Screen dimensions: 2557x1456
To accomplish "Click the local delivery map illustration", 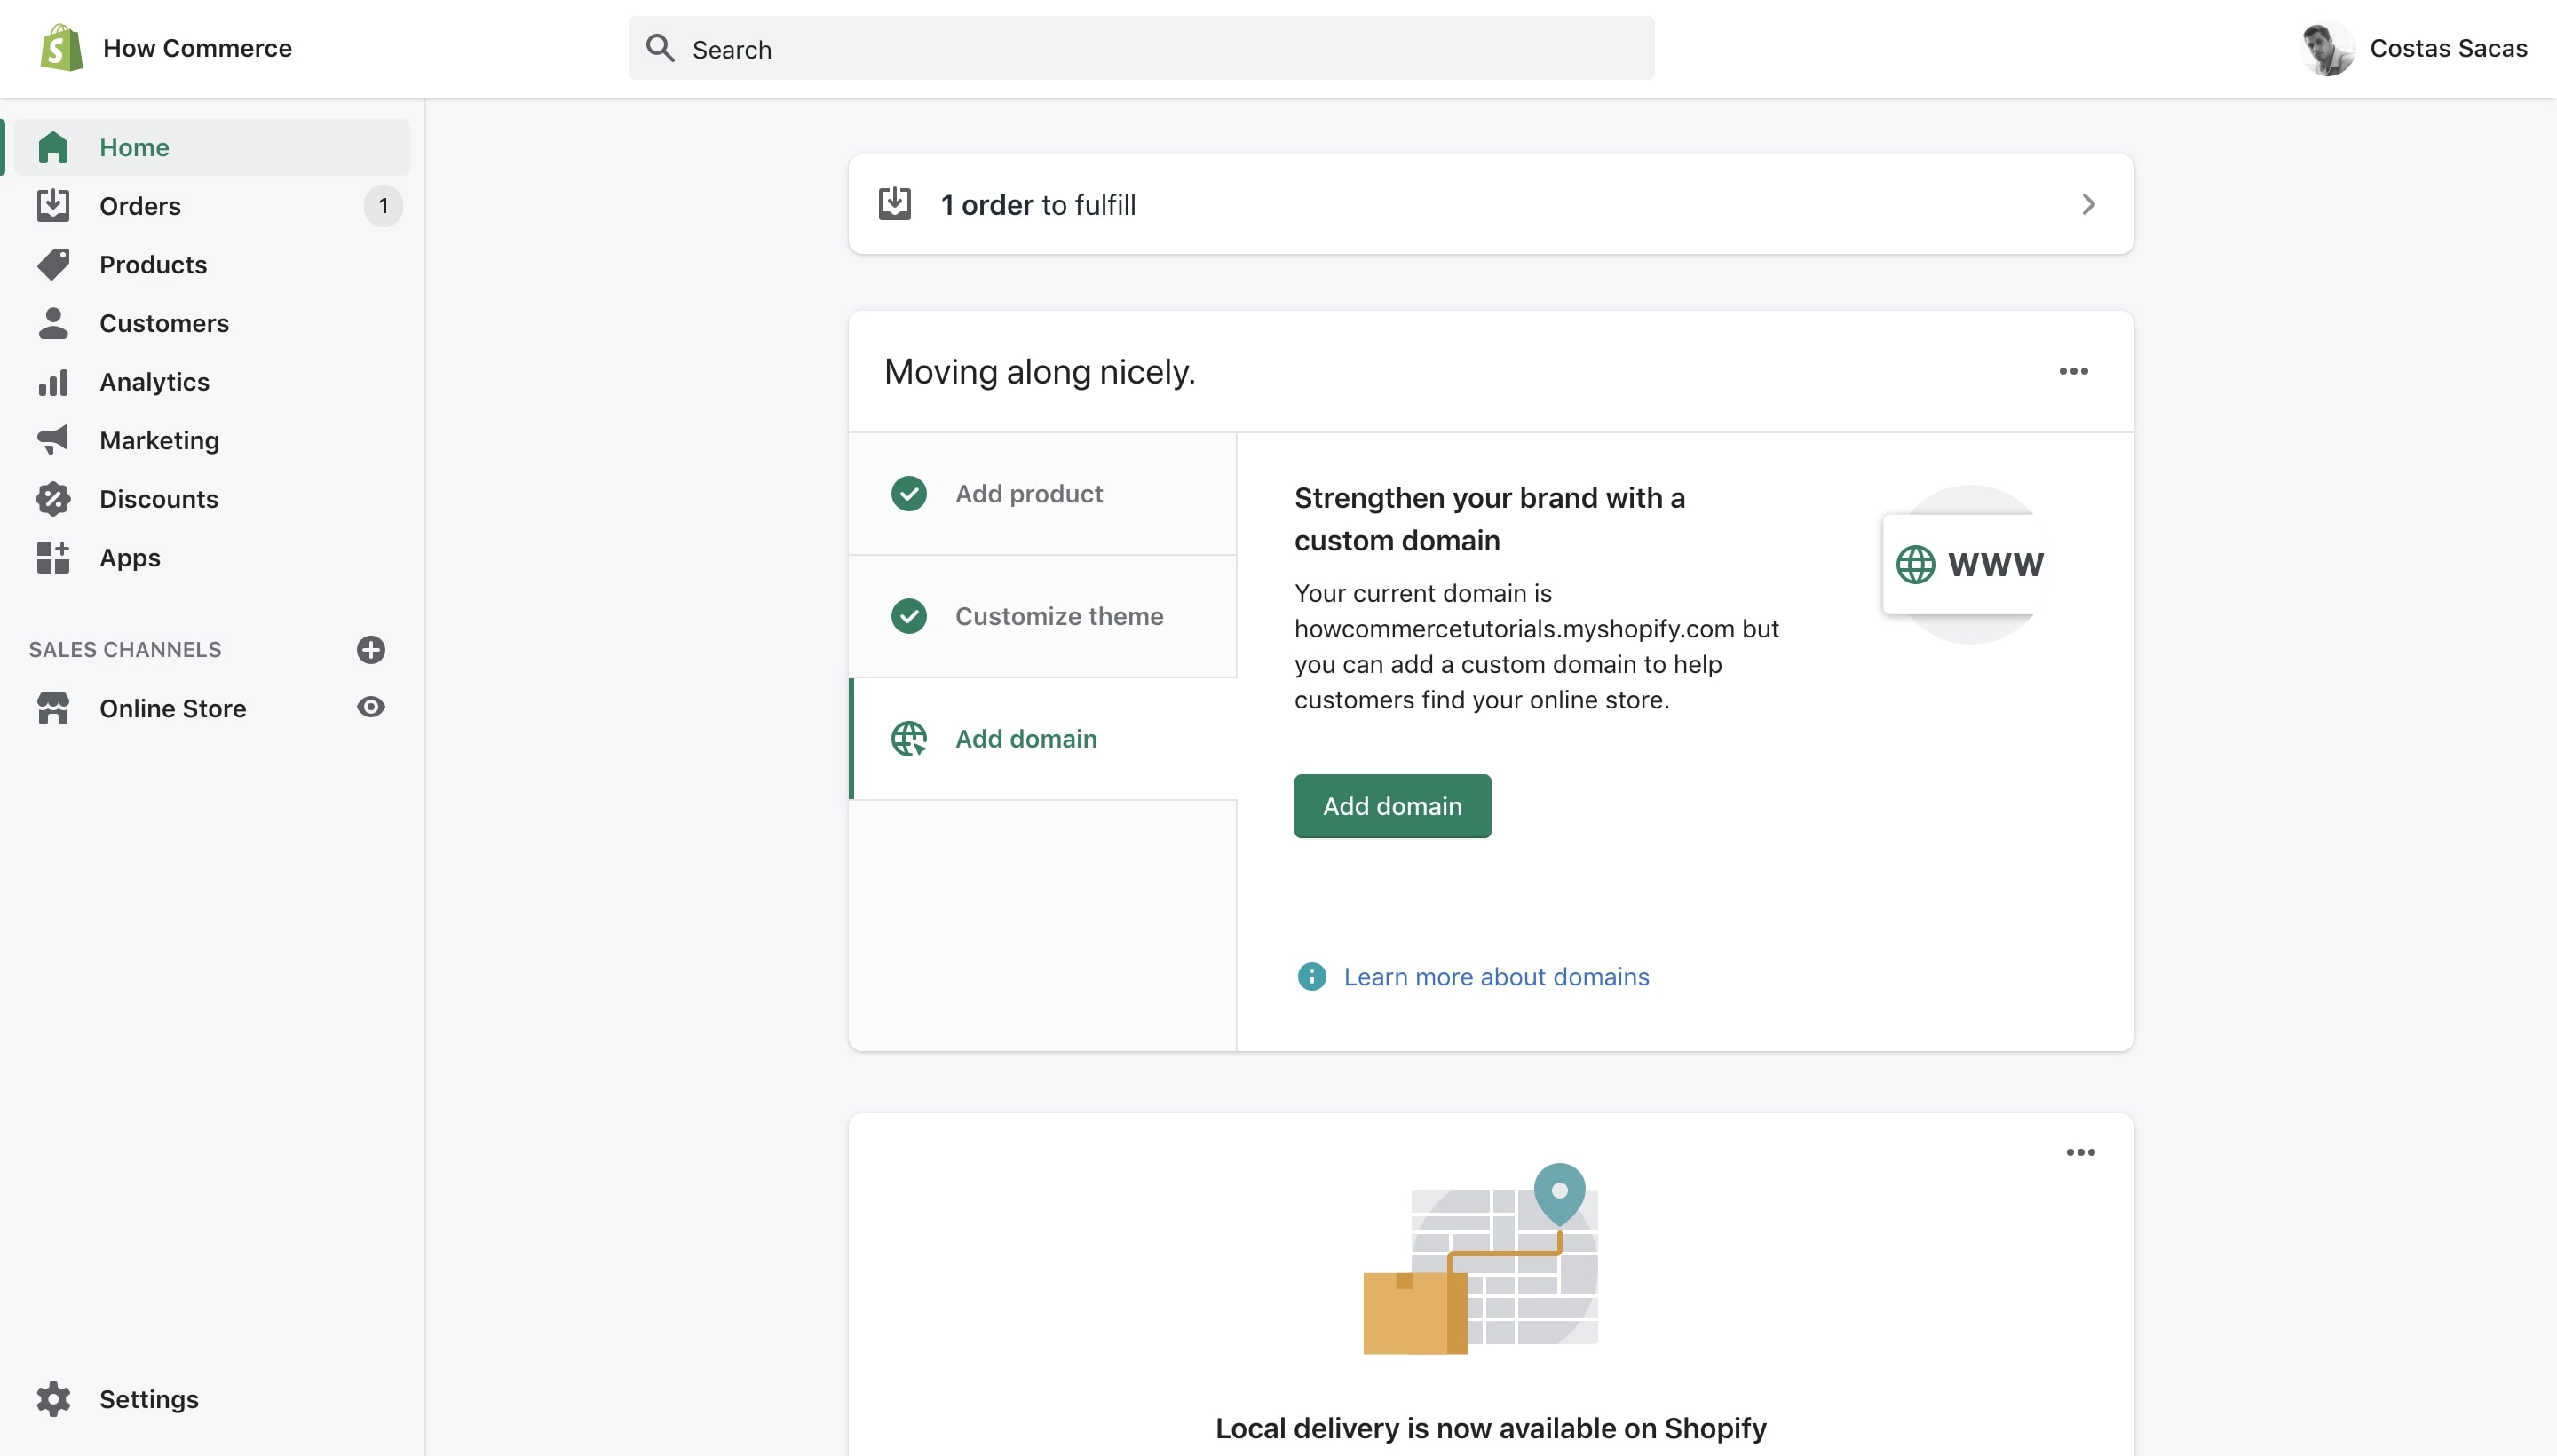I will coord(1481,1259).
